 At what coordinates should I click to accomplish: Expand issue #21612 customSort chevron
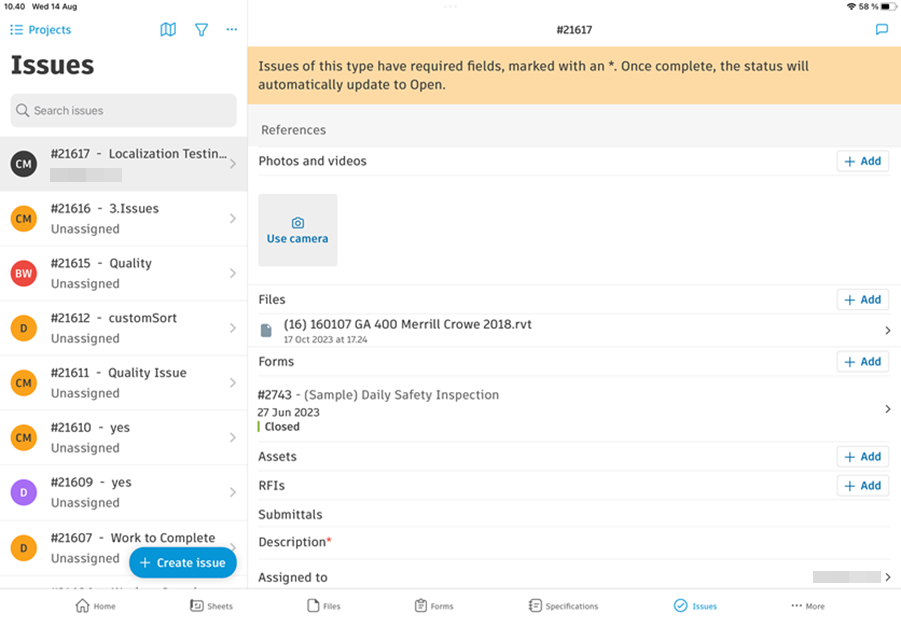(233, 328)
